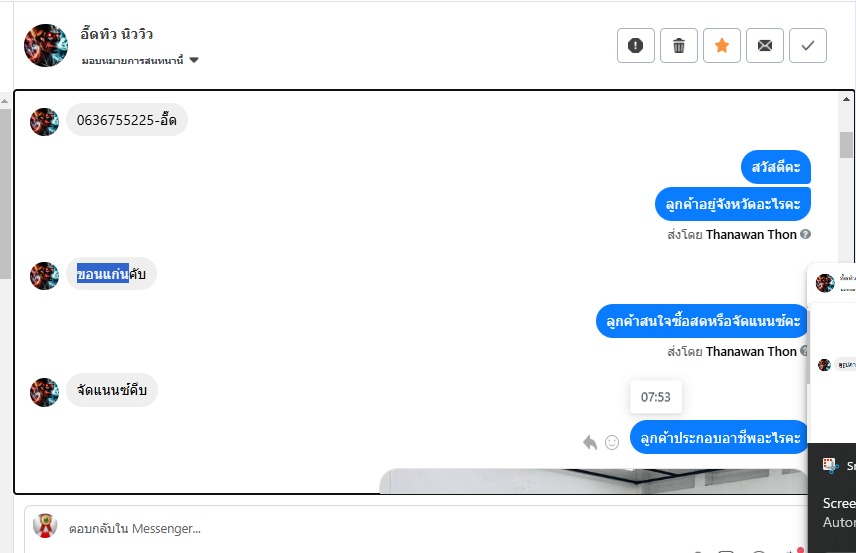Image resolution: width=856 pixels, height=553 pixels.
Task: Mark conversation unread with envelope icon
Action: [x=765, y=45]
